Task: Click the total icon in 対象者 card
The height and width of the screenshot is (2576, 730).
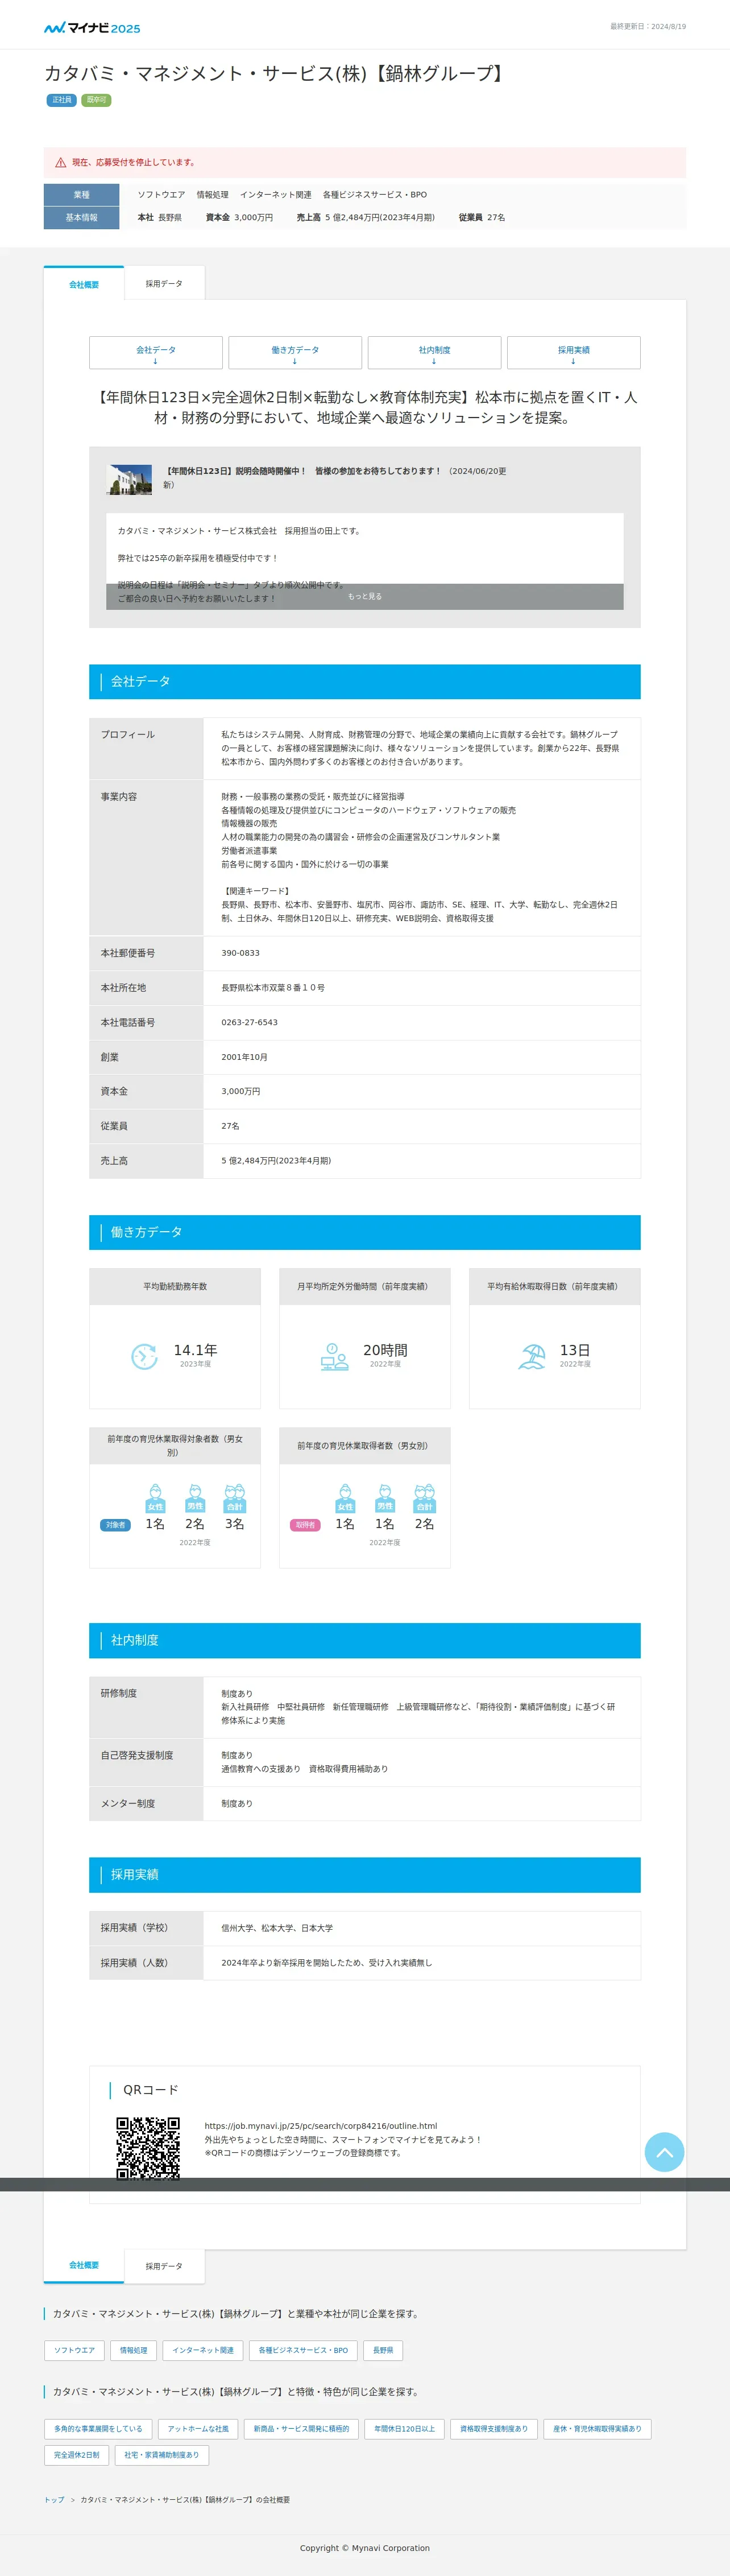Action: tap(234, 1498)
